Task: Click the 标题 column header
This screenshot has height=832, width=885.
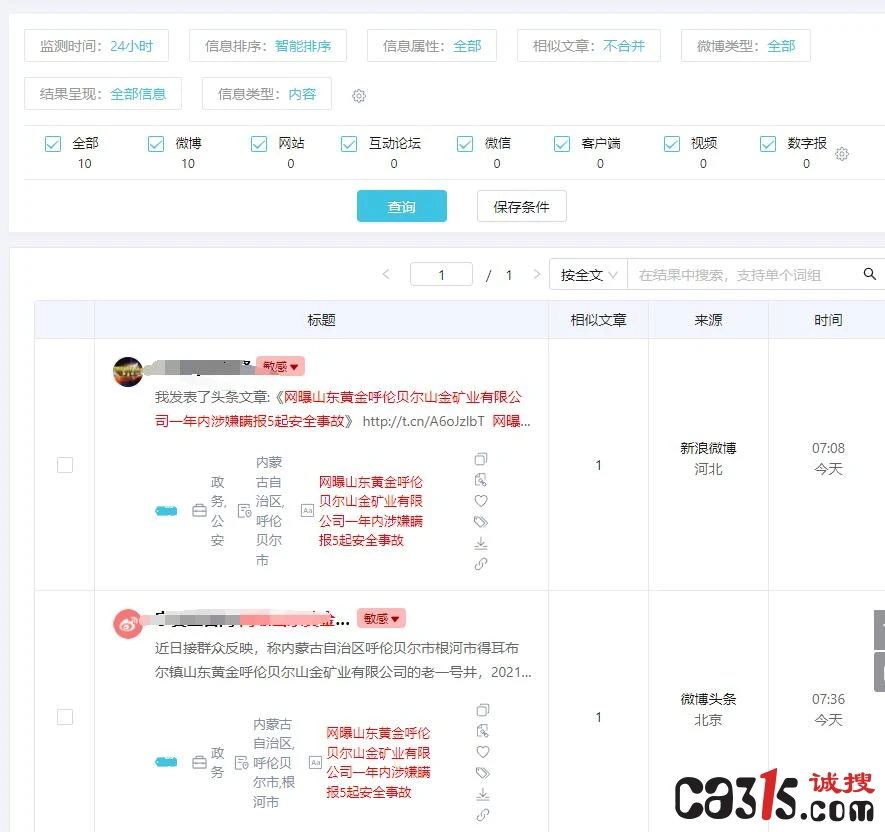Action: (x=322, y=320)
